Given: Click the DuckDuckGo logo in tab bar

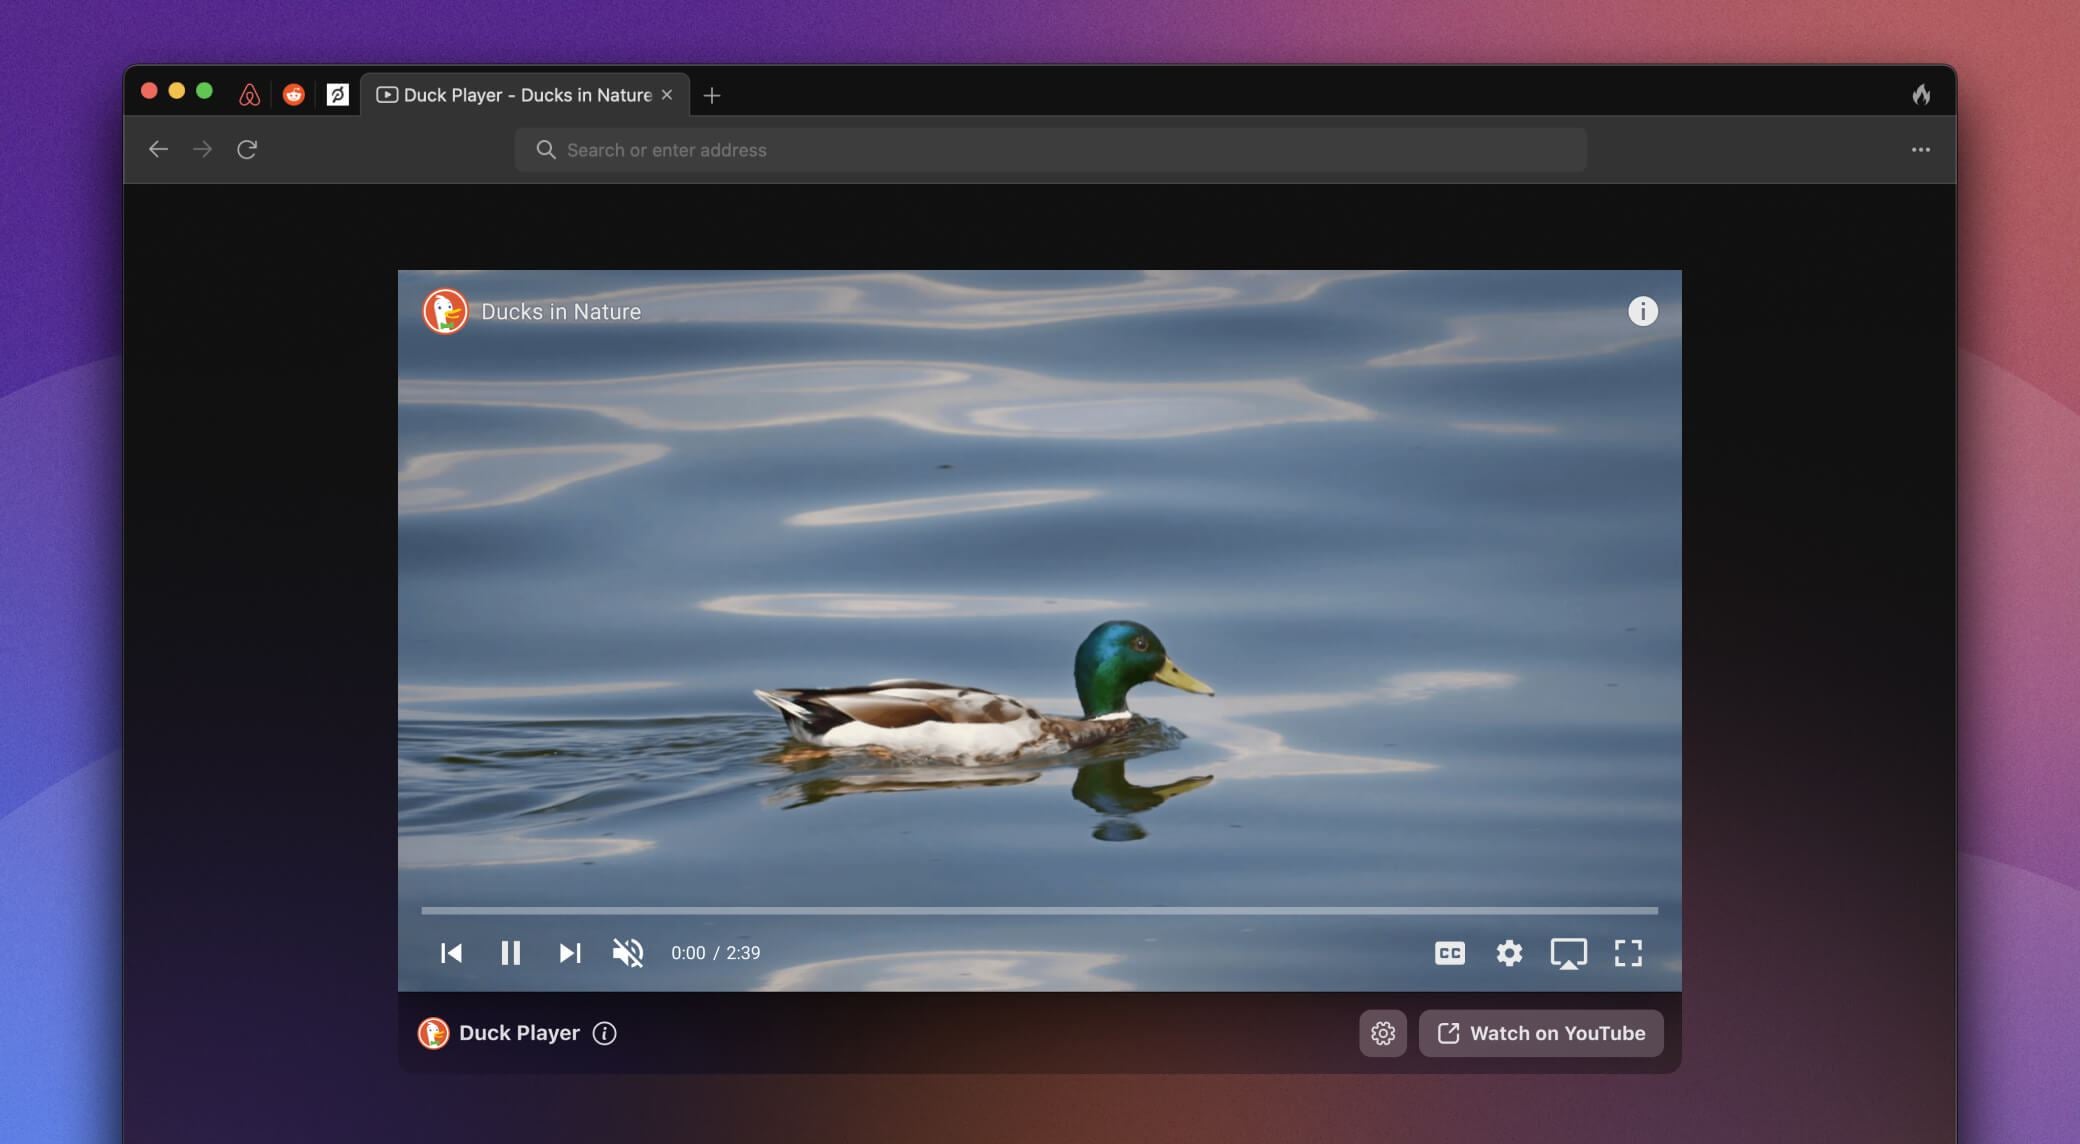Looking at the screenshot, I should pyautogui.click(x=386, y=94).
